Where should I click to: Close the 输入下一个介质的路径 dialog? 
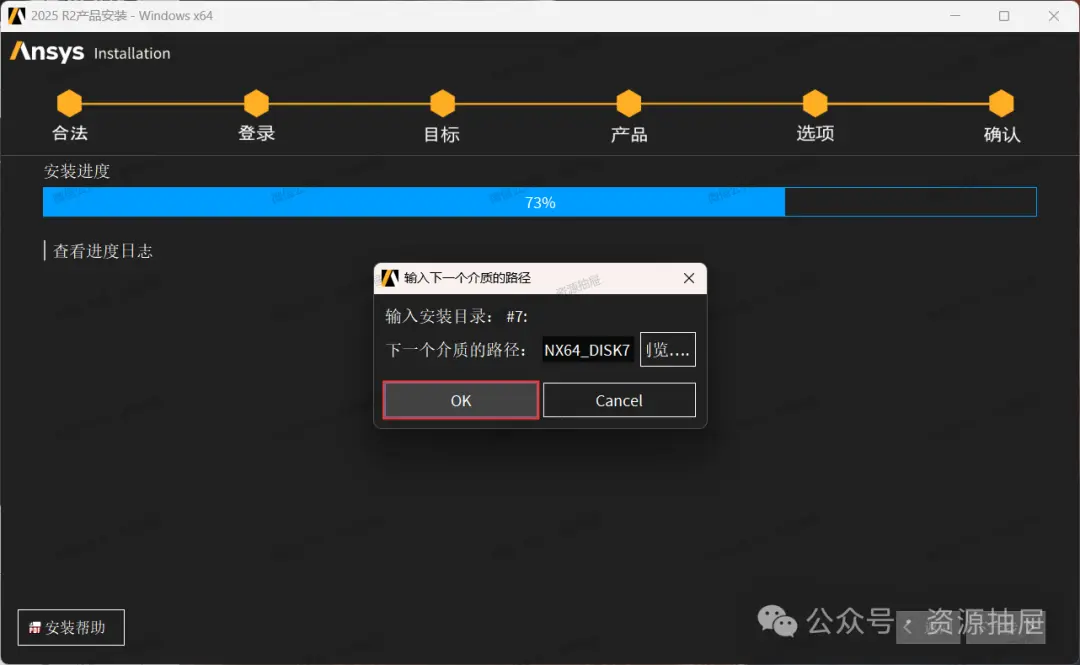tap(689, 278)
